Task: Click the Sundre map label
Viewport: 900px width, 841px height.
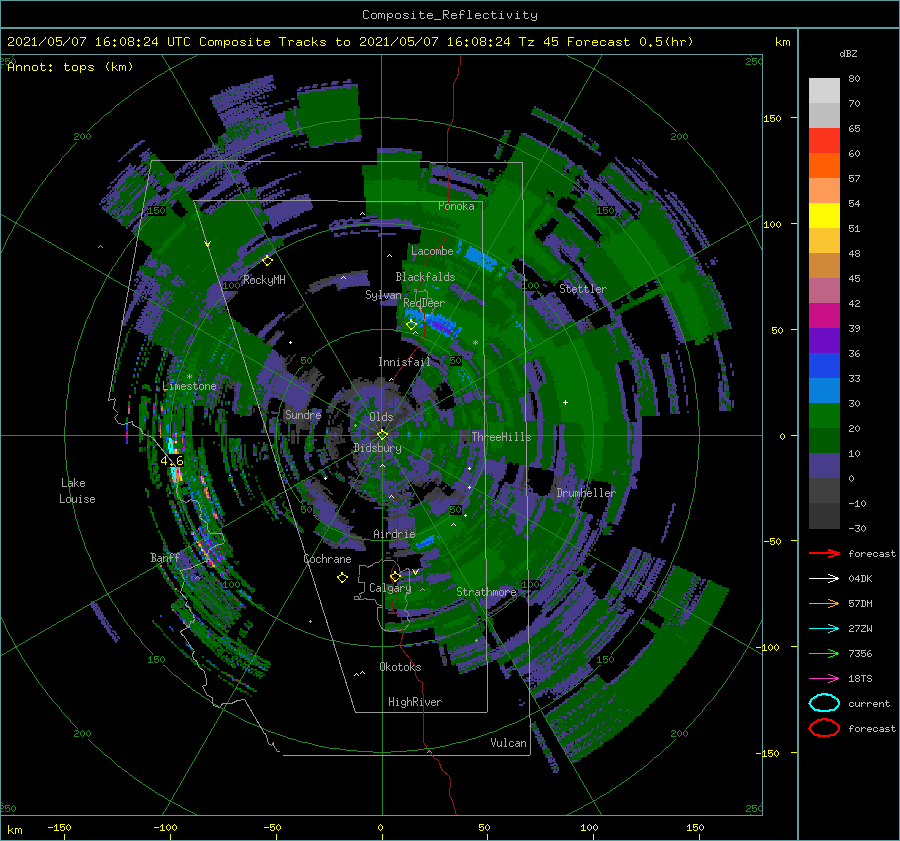Action: click(303, 415)
